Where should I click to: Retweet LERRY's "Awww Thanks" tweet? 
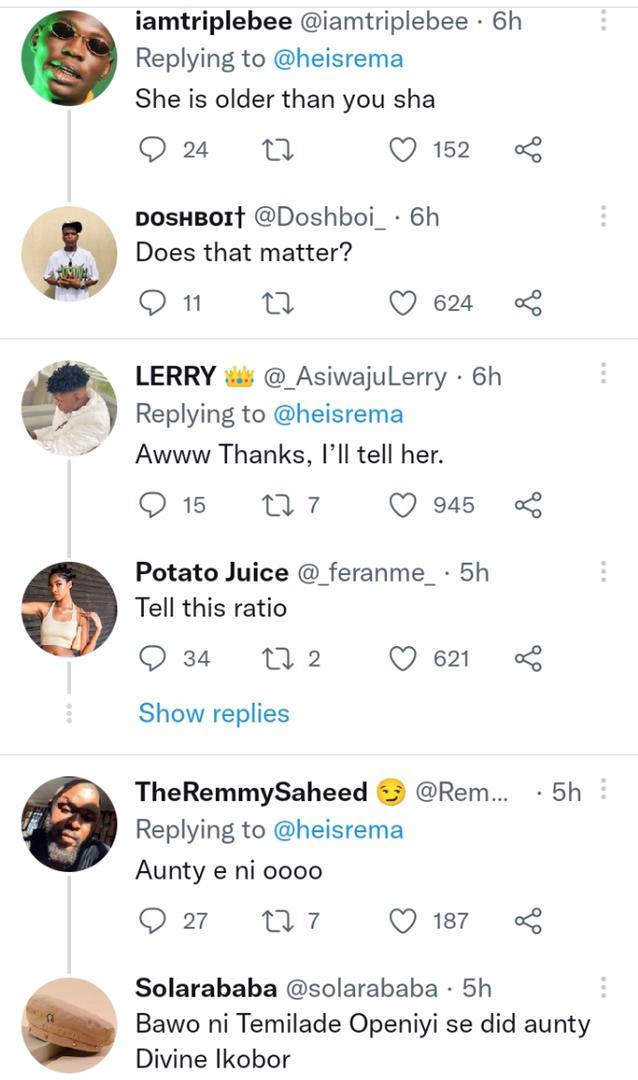[x=279, y=505]
